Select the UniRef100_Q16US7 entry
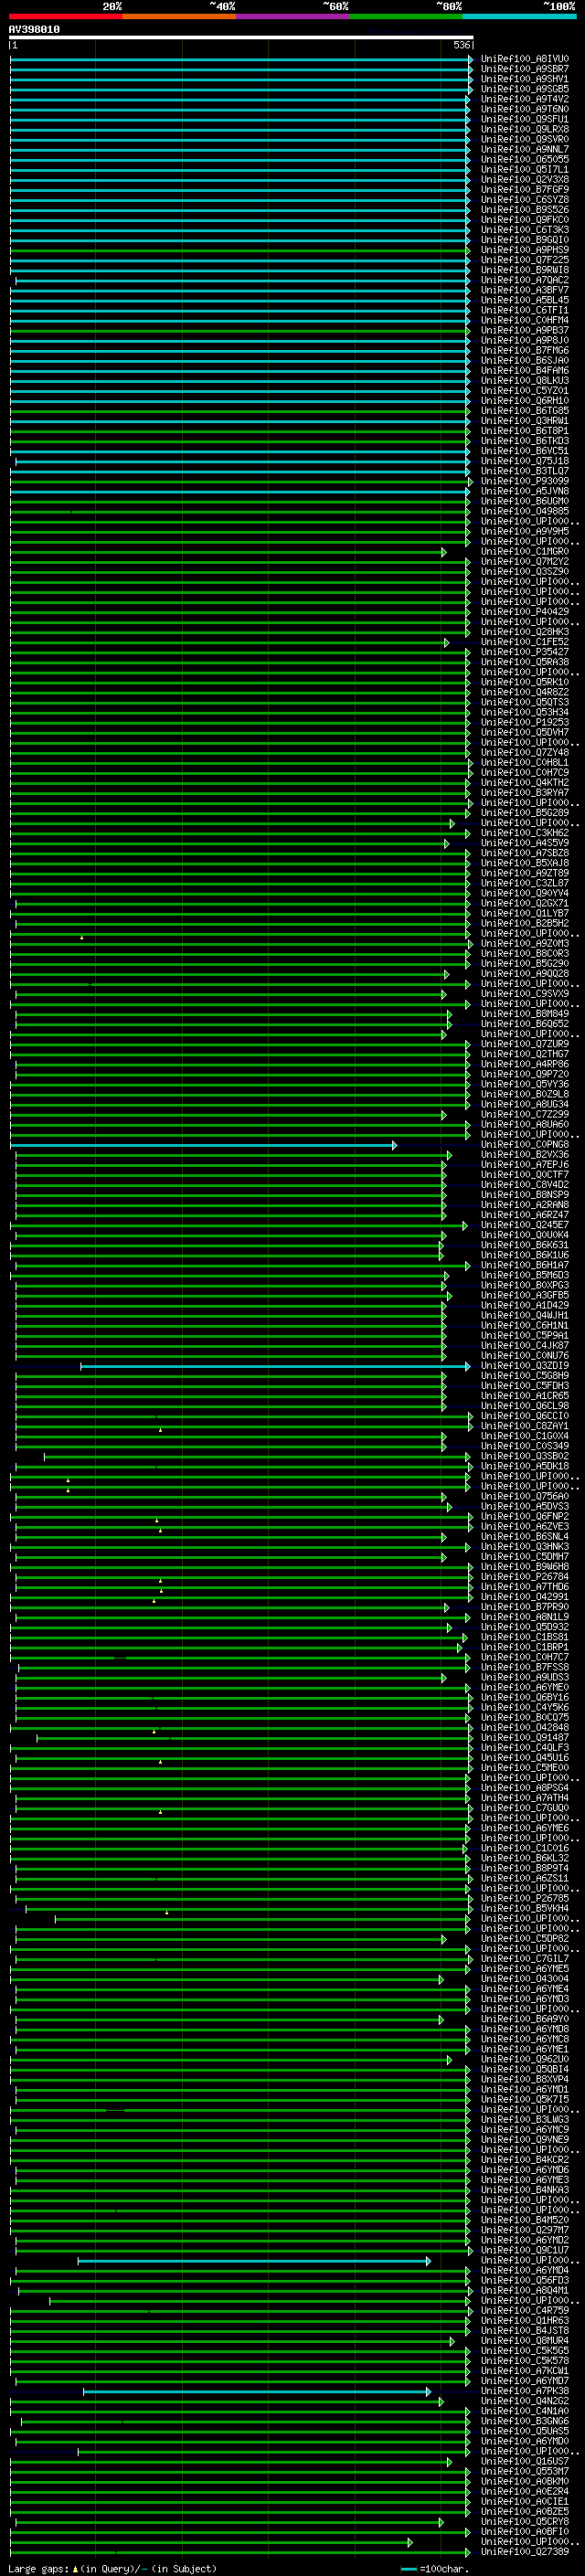The image size is (585, 2576). tap(524, 2462)
